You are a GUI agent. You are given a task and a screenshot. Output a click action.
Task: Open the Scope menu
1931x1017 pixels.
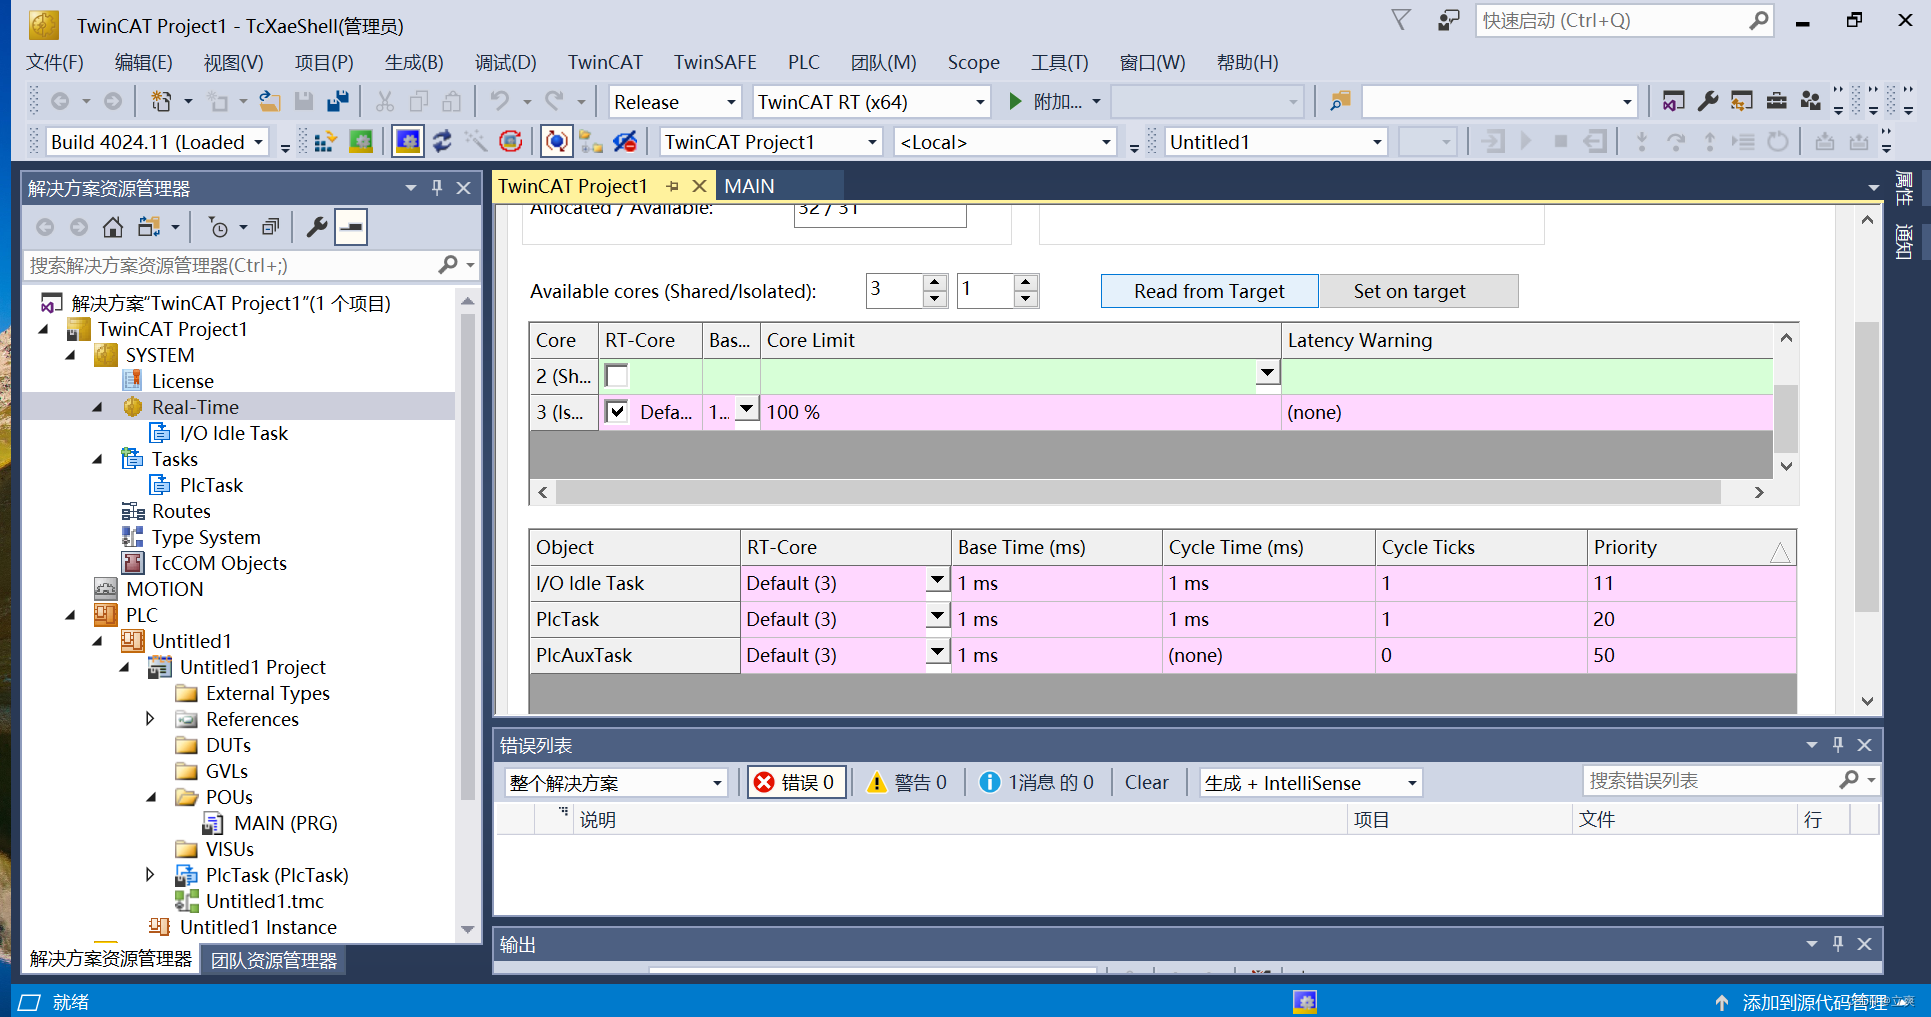[x=973, y=62]
